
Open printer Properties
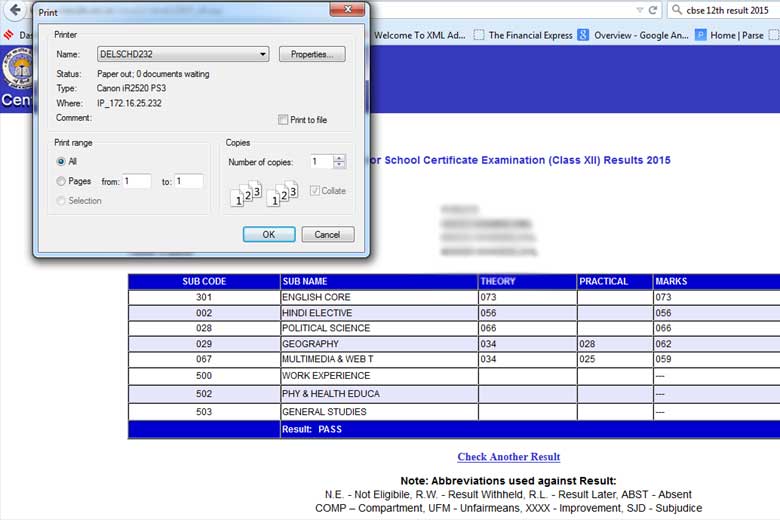point(312,54)
